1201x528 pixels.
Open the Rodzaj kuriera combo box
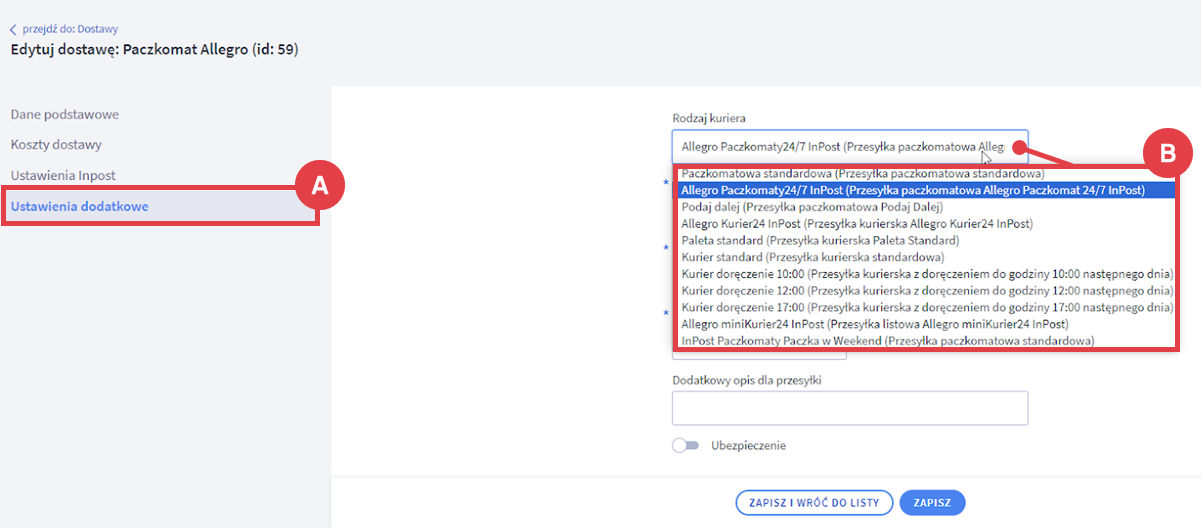850,147
